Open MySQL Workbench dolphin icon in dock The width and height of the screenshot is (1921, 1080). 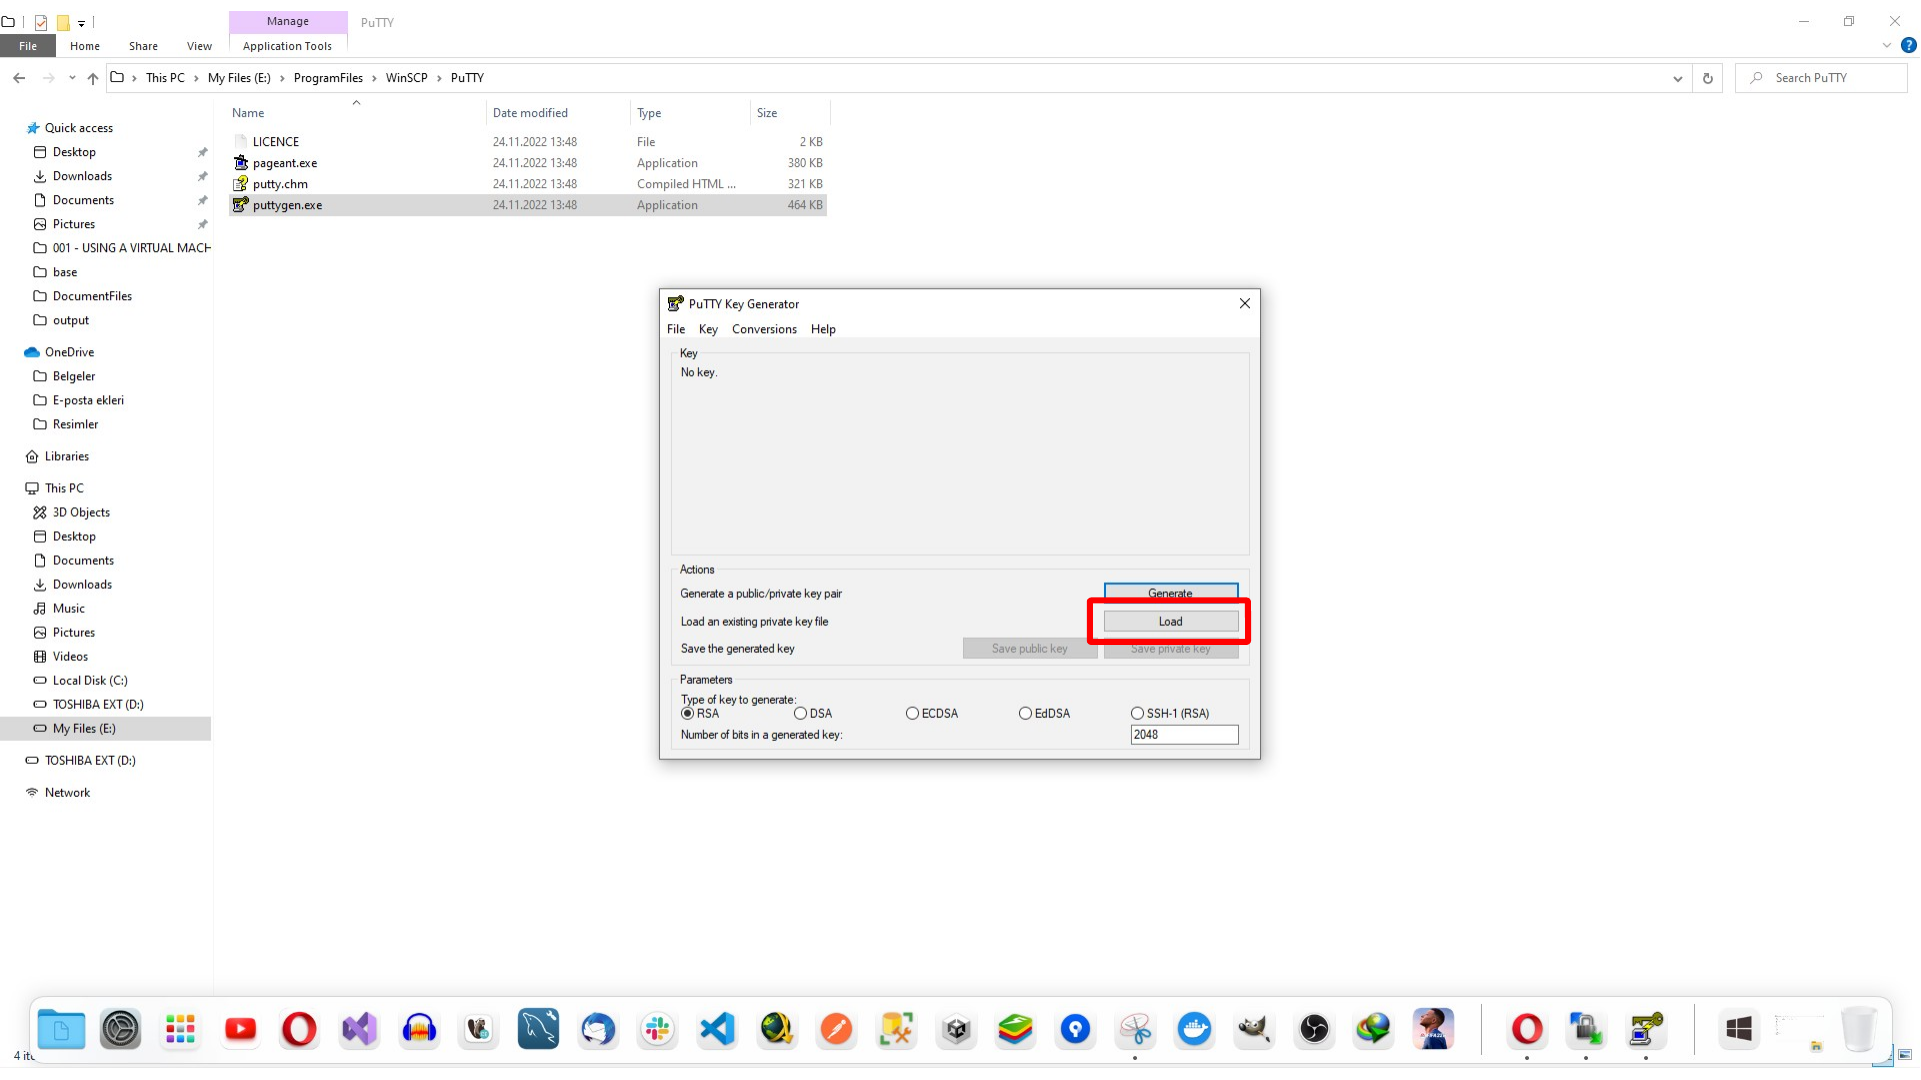click(x=538, y=1029)
